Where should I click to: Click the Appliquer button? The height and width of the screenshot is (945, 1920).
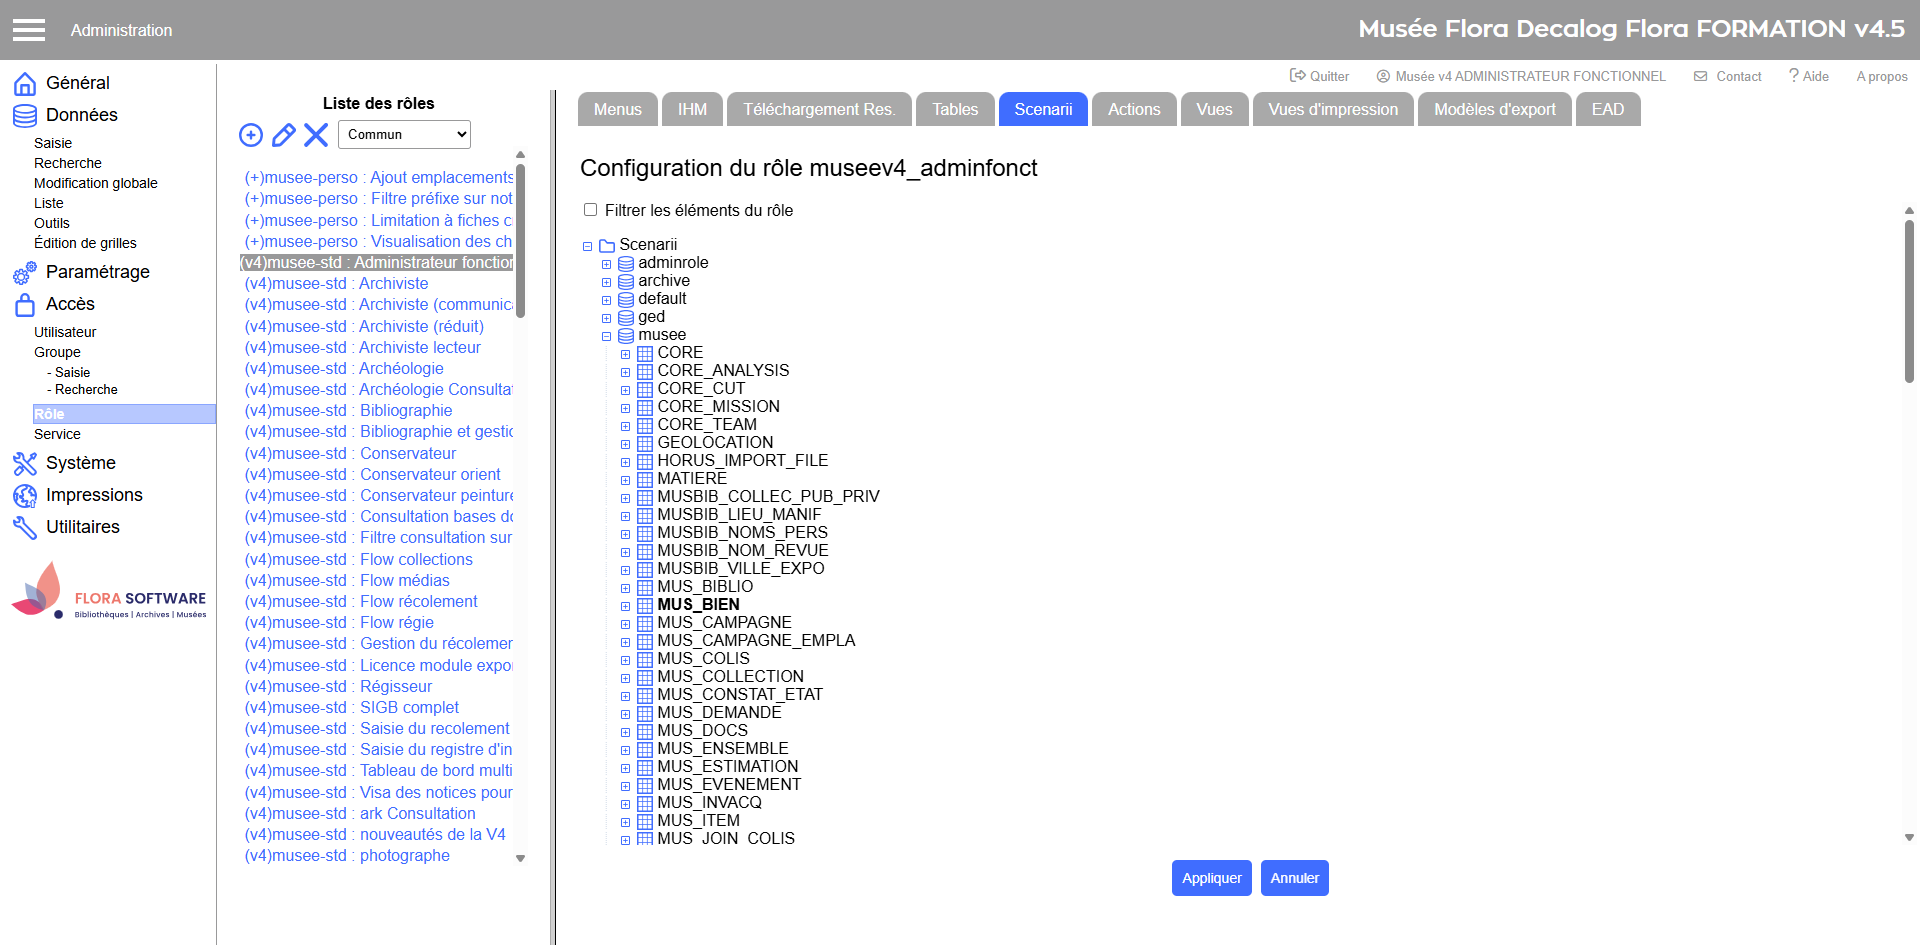(1211, 878)
